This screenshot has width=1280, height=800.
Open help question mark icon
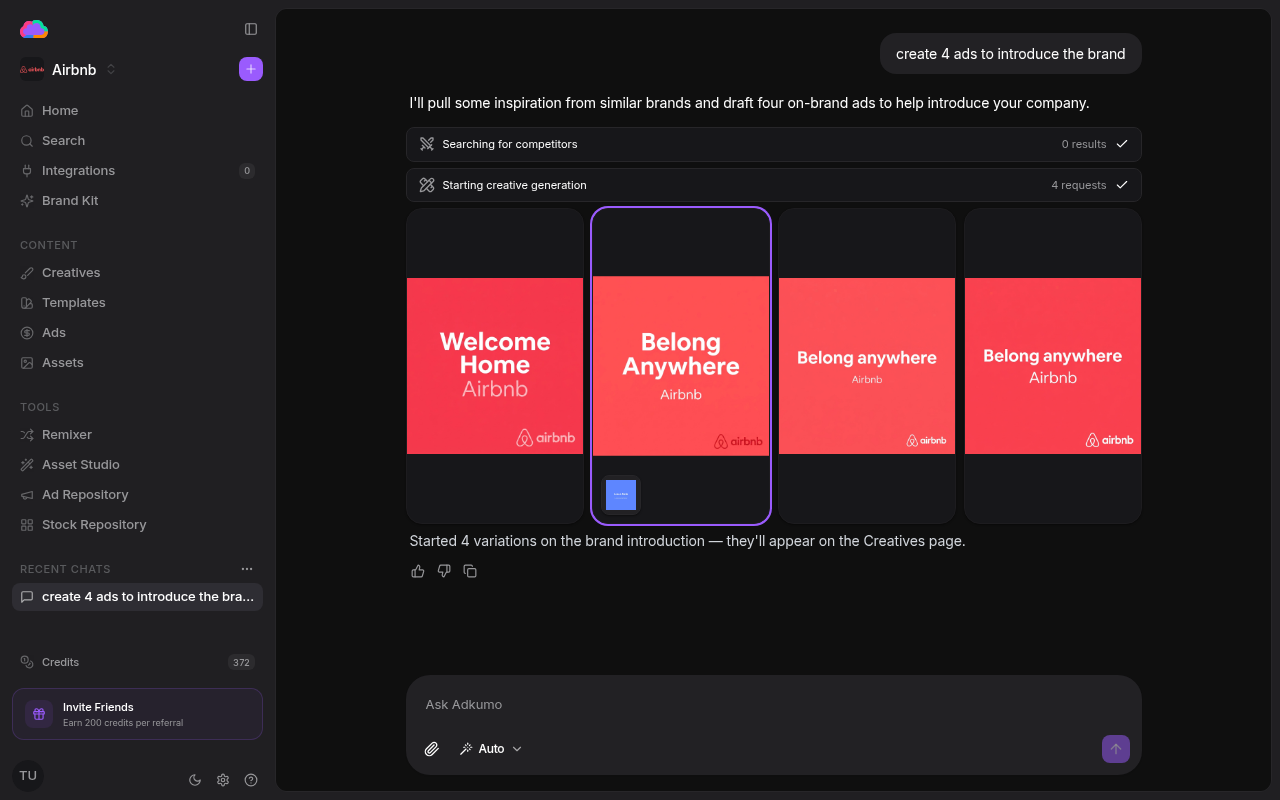pos(251,780)
